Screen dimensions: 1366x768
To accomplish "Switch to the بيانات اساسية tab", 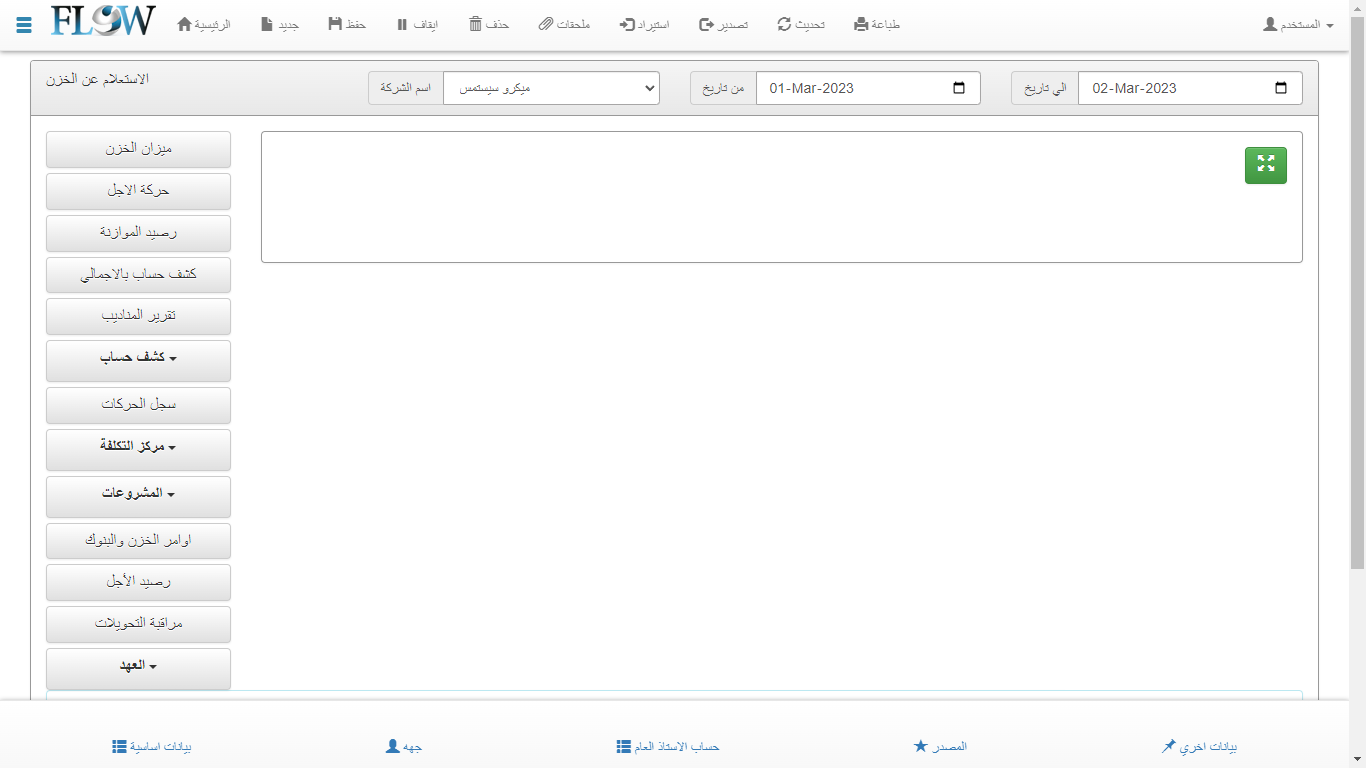I will (x=152, y=746).
